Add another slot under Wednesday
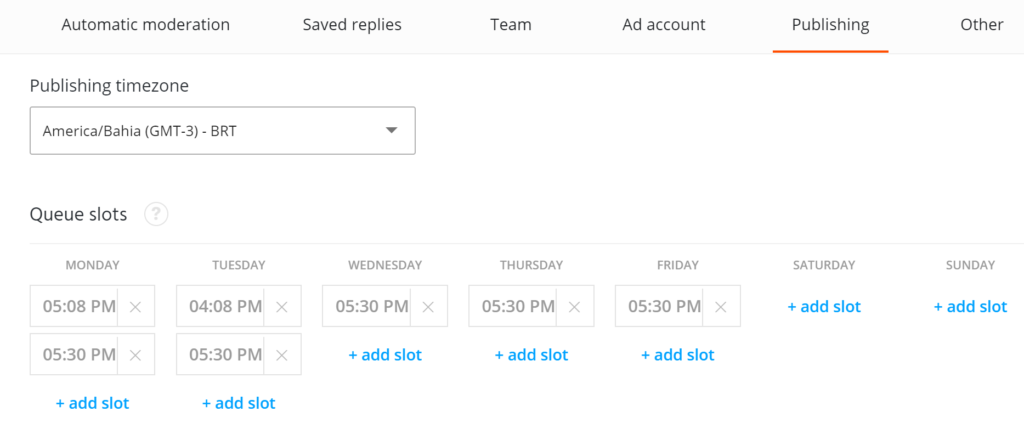Image resolution: width=1024 pixels, height=434 pixels. pos(385,355)
